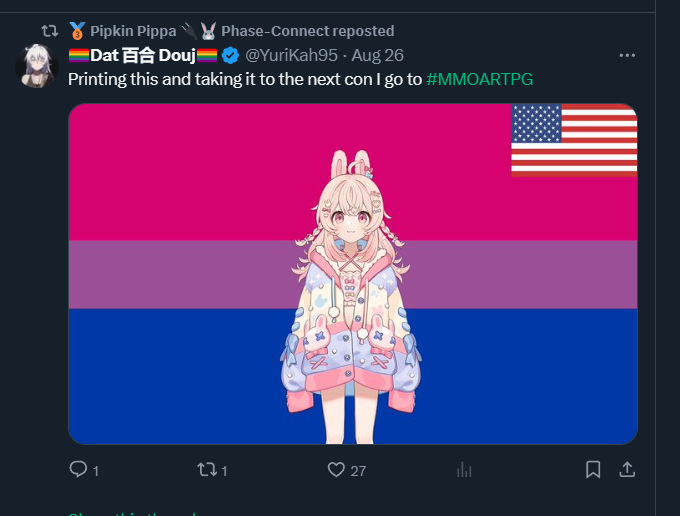
Task: Click the blue verified badge
Action: [x=230, y=56]
